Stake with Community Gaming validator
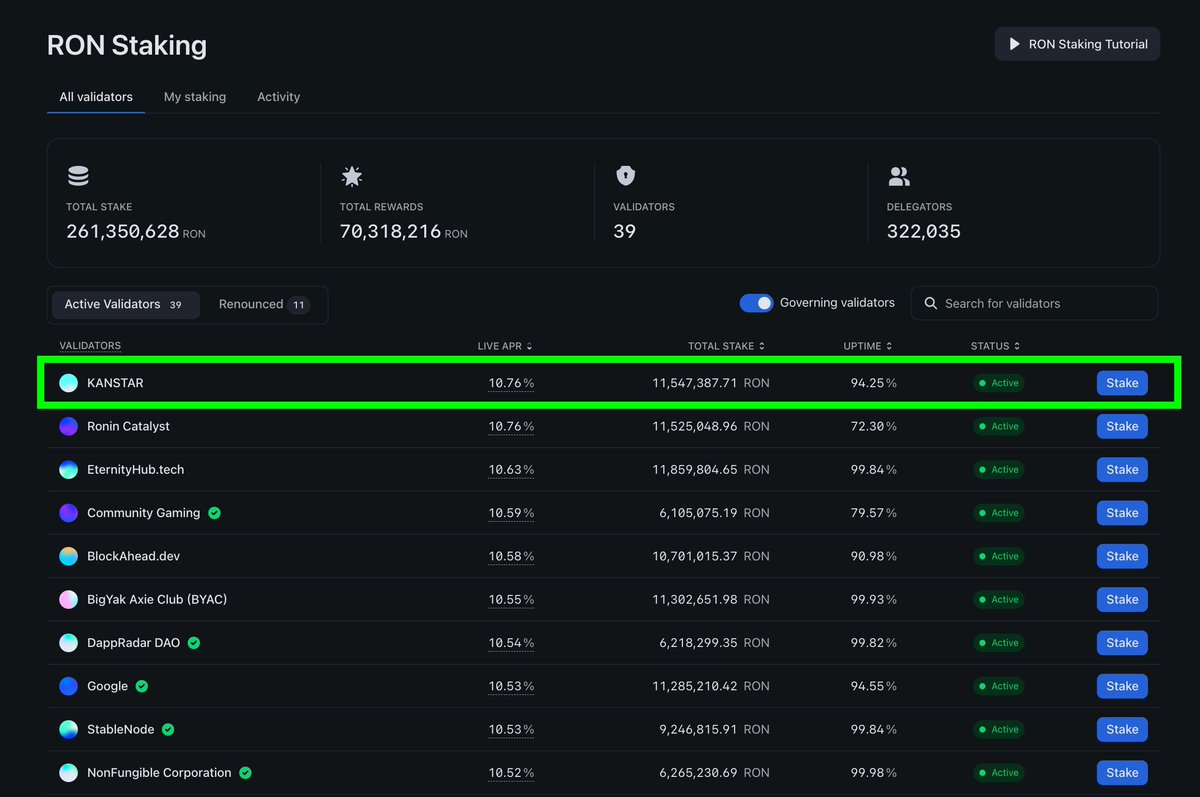 (x=1122, y=513)
